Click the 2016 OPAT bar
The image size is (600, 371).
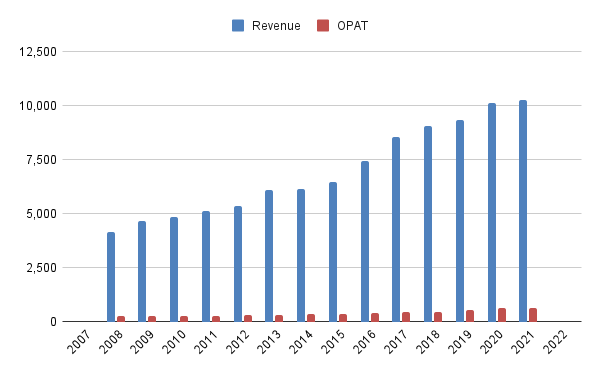coord(375,317)
